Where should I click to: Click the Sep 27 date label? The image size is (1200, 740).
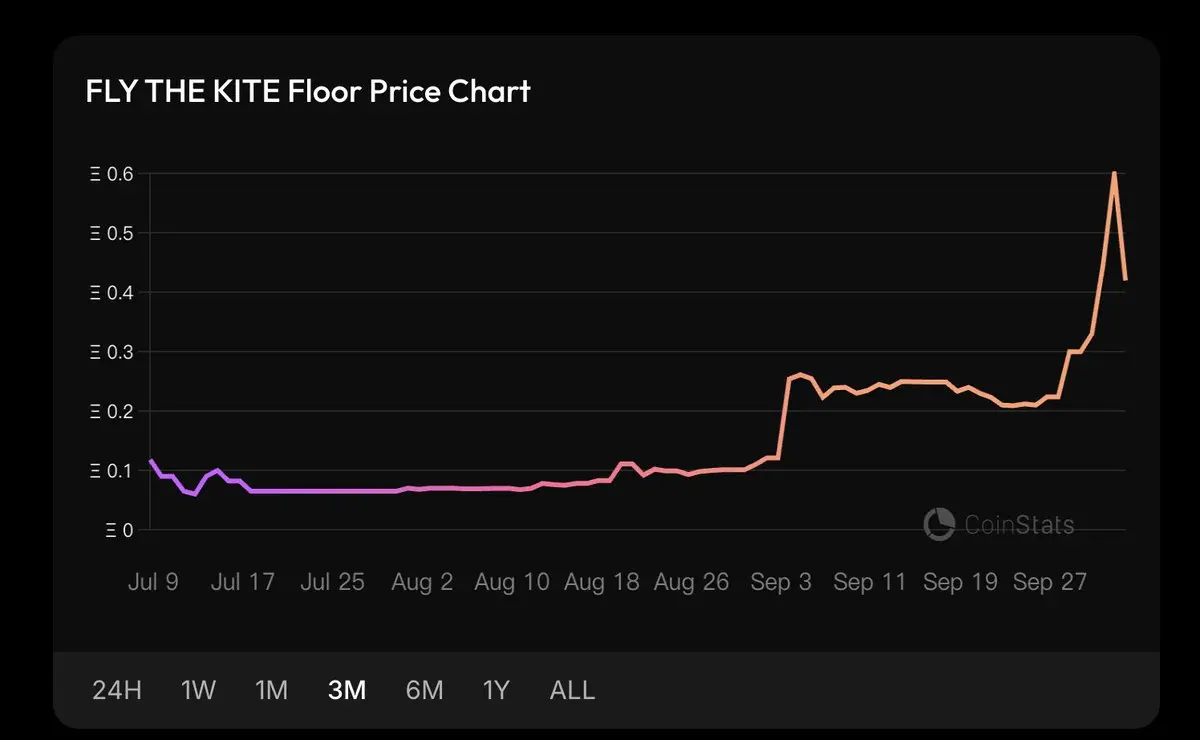click(x=1049, y=582)
